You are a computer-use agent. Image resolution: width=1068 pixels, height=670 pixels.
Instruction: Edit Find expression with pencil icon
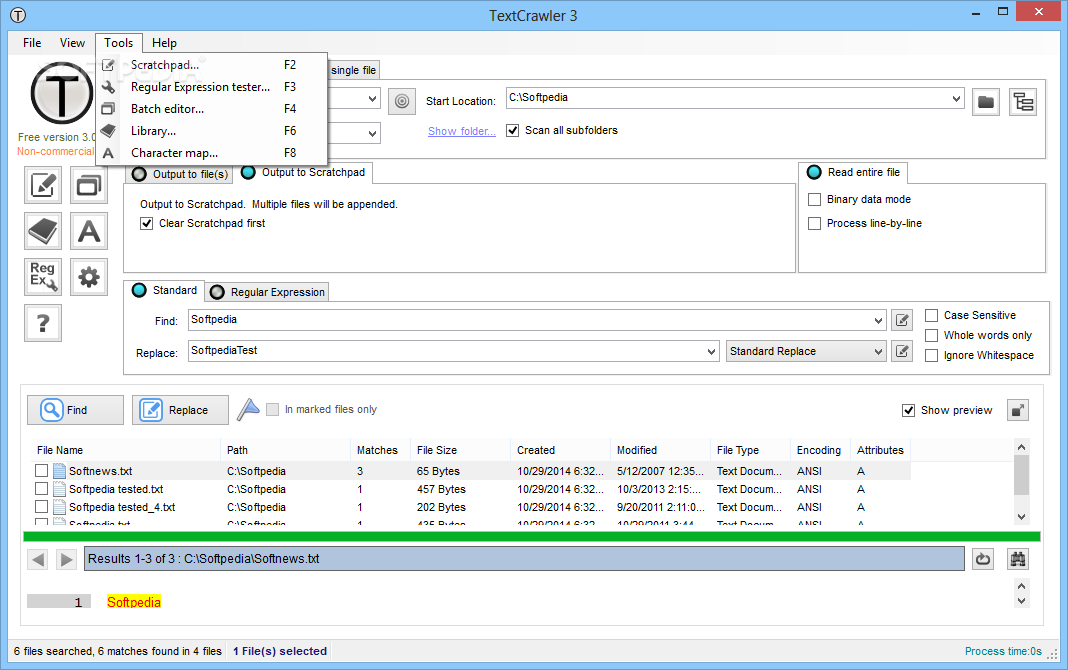click(x=902, y=320)
